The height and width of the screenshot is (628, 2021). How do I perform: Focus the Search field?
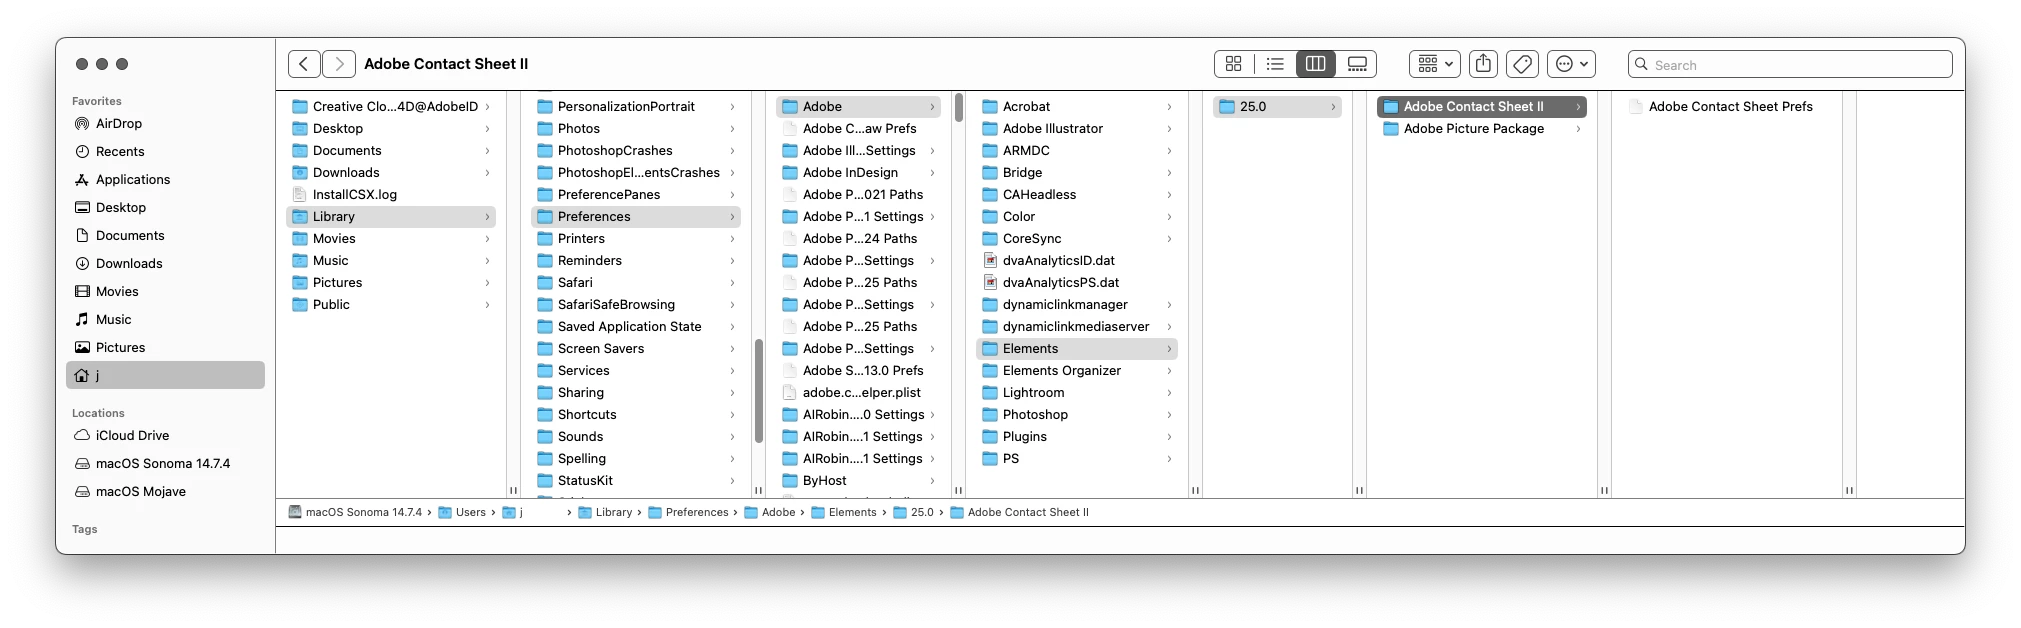[x=1790, y=65]
